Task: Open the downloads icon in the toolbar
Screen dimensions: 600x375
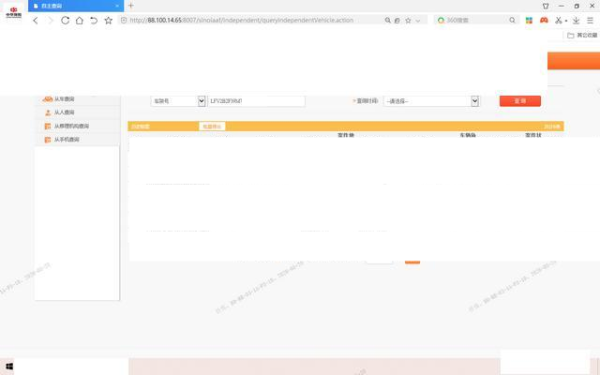Action: click(x=576, y=21)
